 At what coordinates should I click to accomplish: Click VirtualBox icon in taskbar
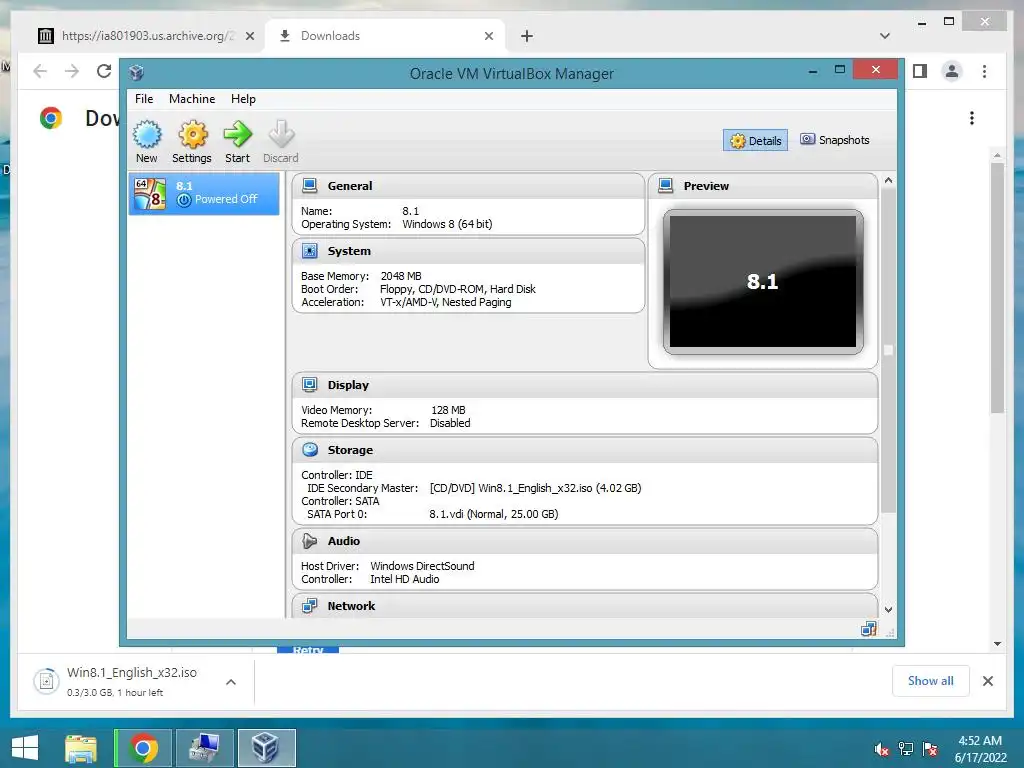[266, 748]
